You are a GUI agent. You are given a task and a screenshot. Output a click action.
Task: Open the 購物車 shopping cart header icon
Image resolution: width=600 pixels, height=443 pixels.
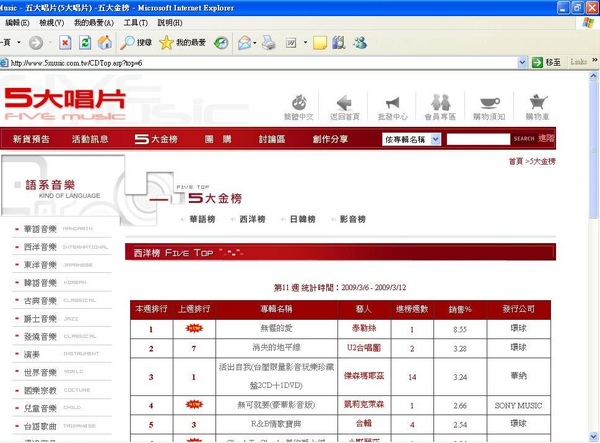click(537, 107)
